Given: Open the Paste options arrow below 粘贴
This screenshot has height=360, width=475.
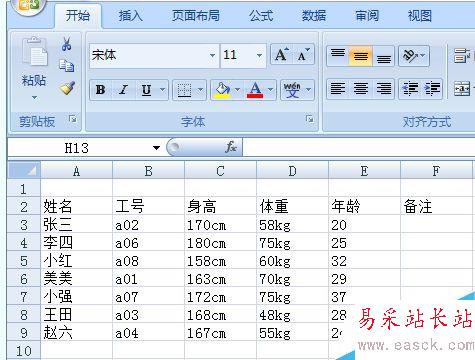Looking at the screenshot, I should tap(34, 98).
